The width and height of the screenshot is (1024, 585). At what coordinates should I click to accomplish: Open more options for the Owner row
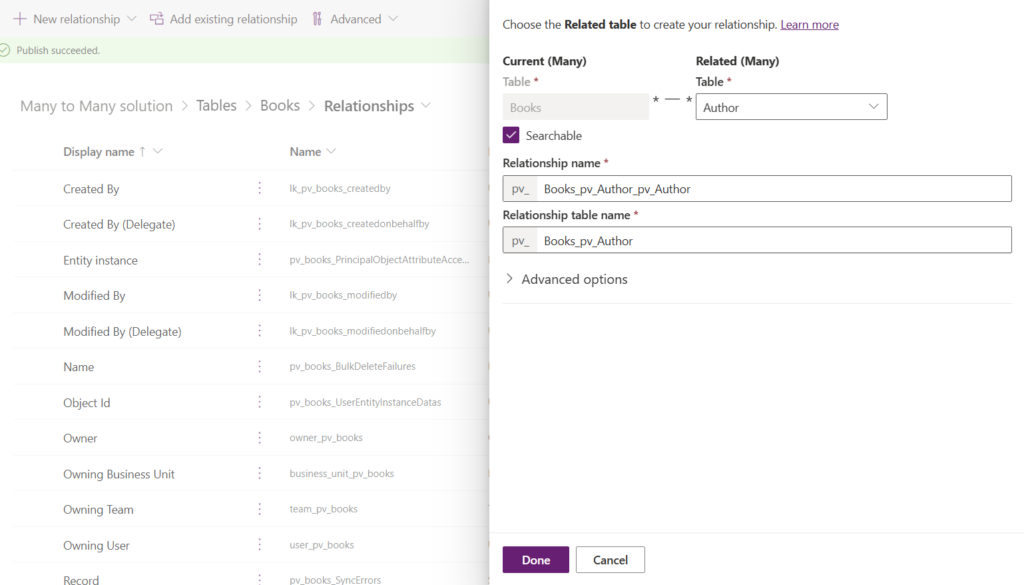[259, 437]
